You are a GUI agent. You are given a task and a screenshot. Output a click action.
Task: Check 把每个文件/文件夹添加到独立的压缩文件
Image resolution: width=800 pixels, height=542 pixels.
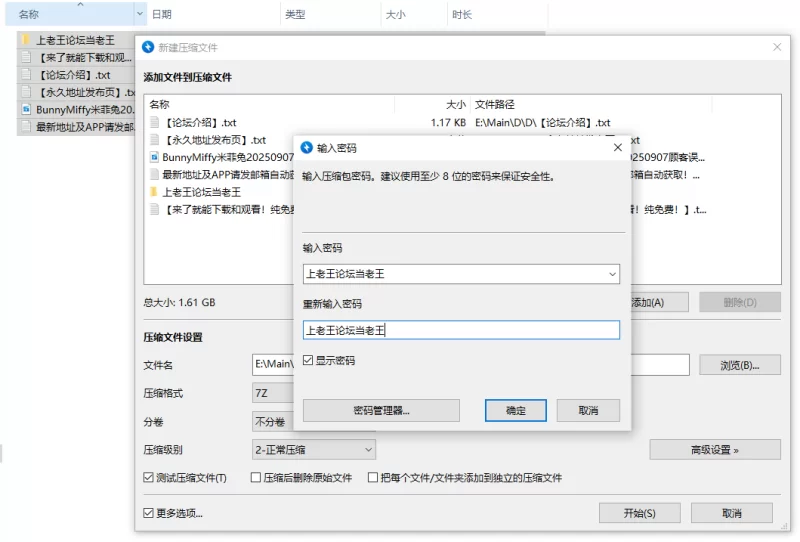(x=373, y=477)
